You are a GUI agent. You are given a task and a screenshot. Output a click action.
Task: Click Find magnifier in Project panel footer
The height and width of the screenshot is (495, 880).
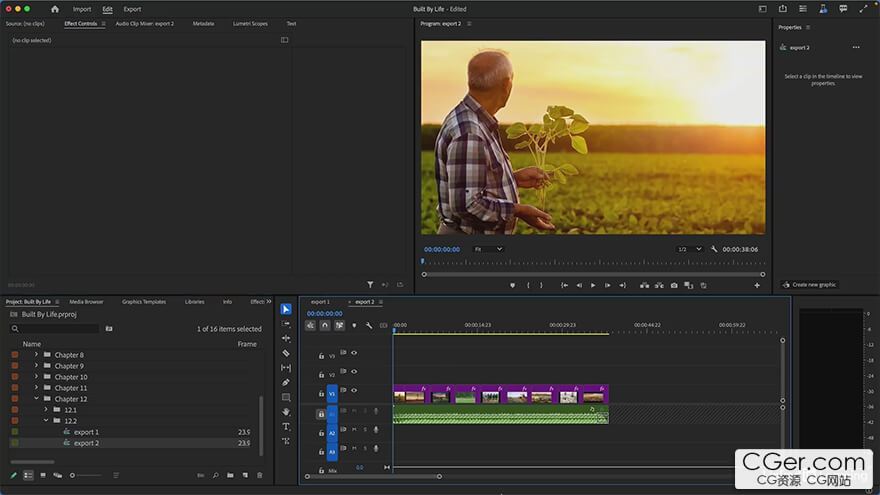coord(216,475)
